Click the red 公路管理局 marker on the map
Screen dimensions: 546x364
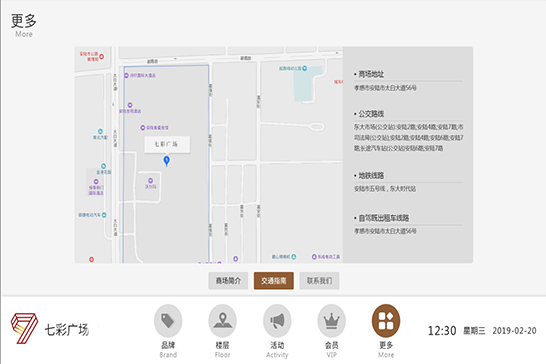point(101,56)
